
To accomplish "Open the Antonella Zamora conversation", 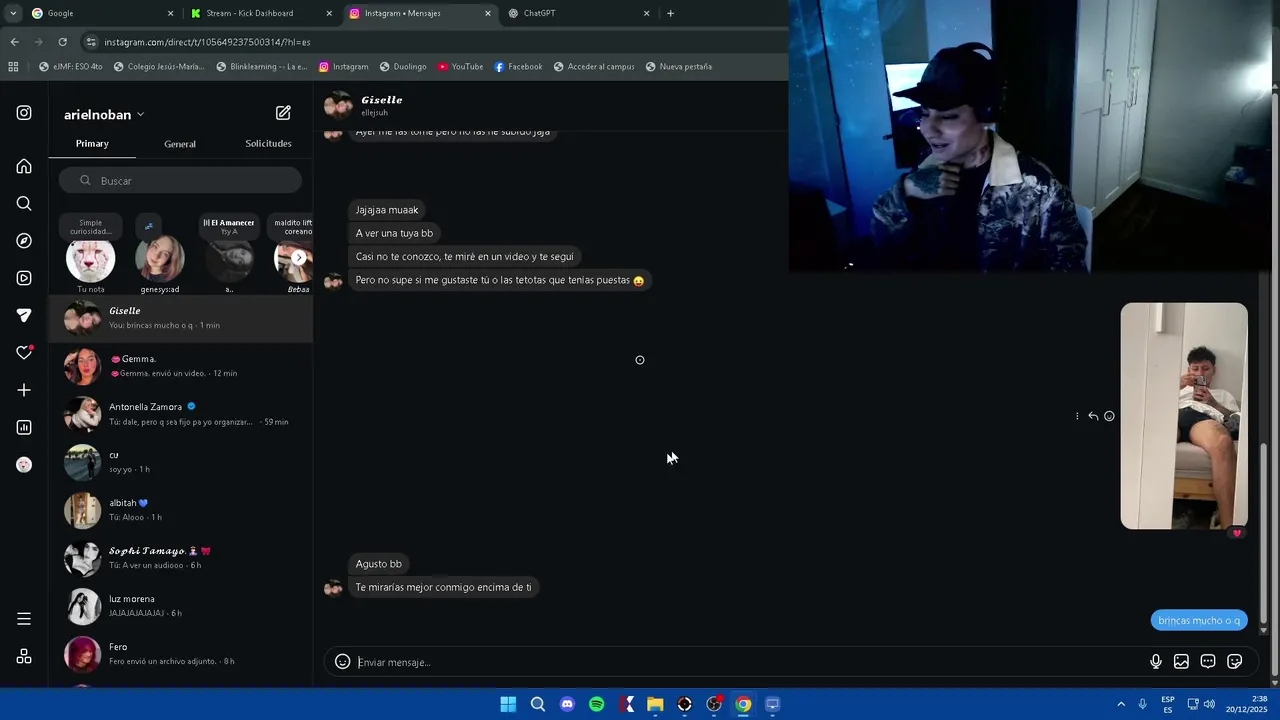I will pos(180,414).
